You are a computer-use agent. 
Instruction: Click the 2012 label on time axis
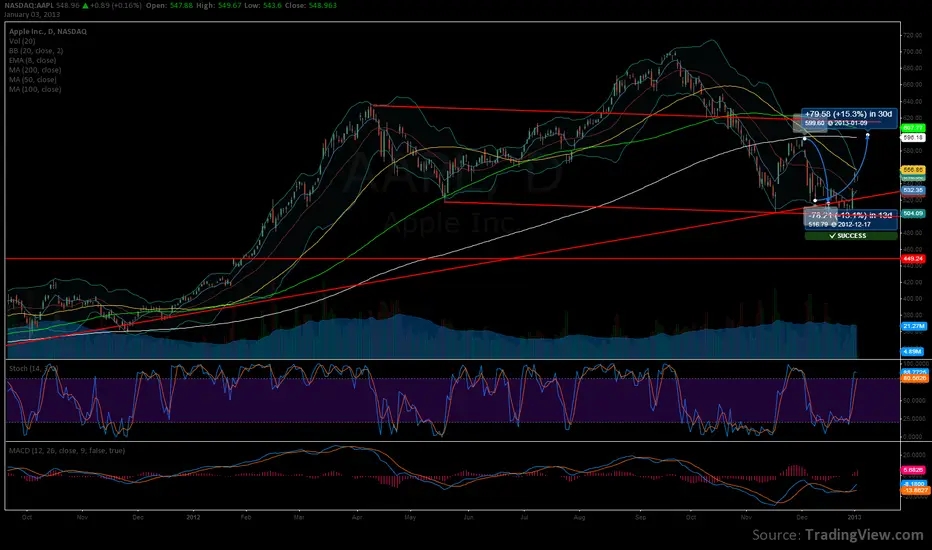coord(193,517)
